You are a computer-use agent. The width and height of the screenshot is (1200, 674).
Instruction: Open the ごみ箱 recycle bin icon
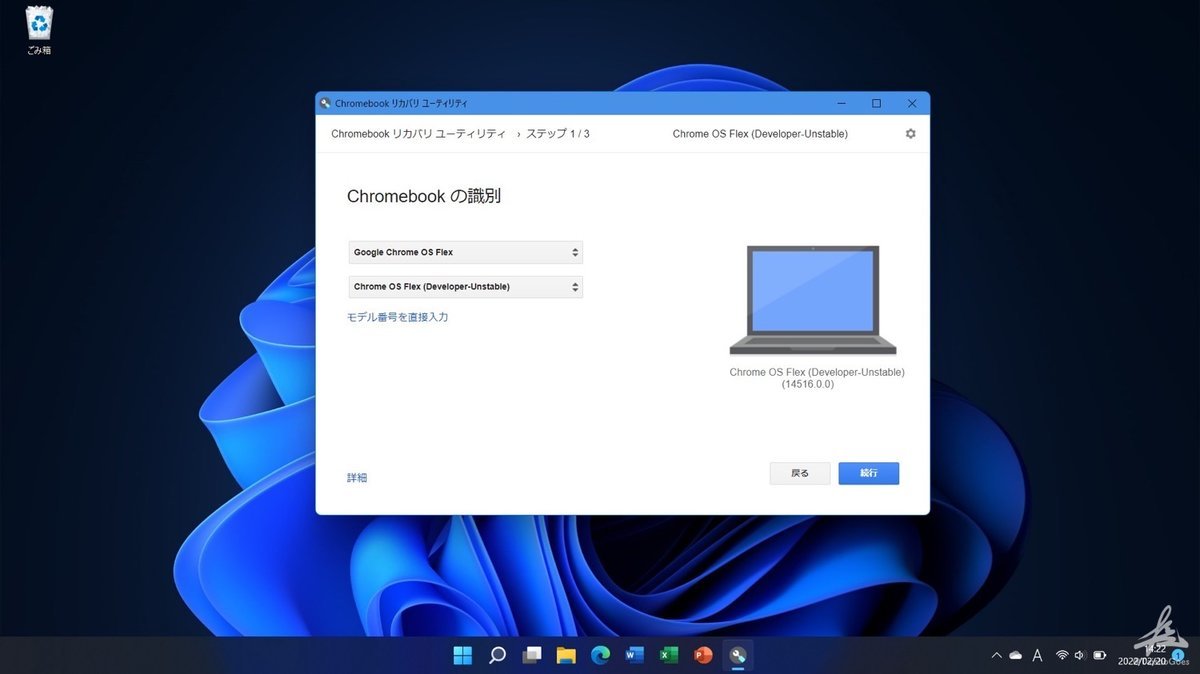pyautogui.click(x=39, y=29)
